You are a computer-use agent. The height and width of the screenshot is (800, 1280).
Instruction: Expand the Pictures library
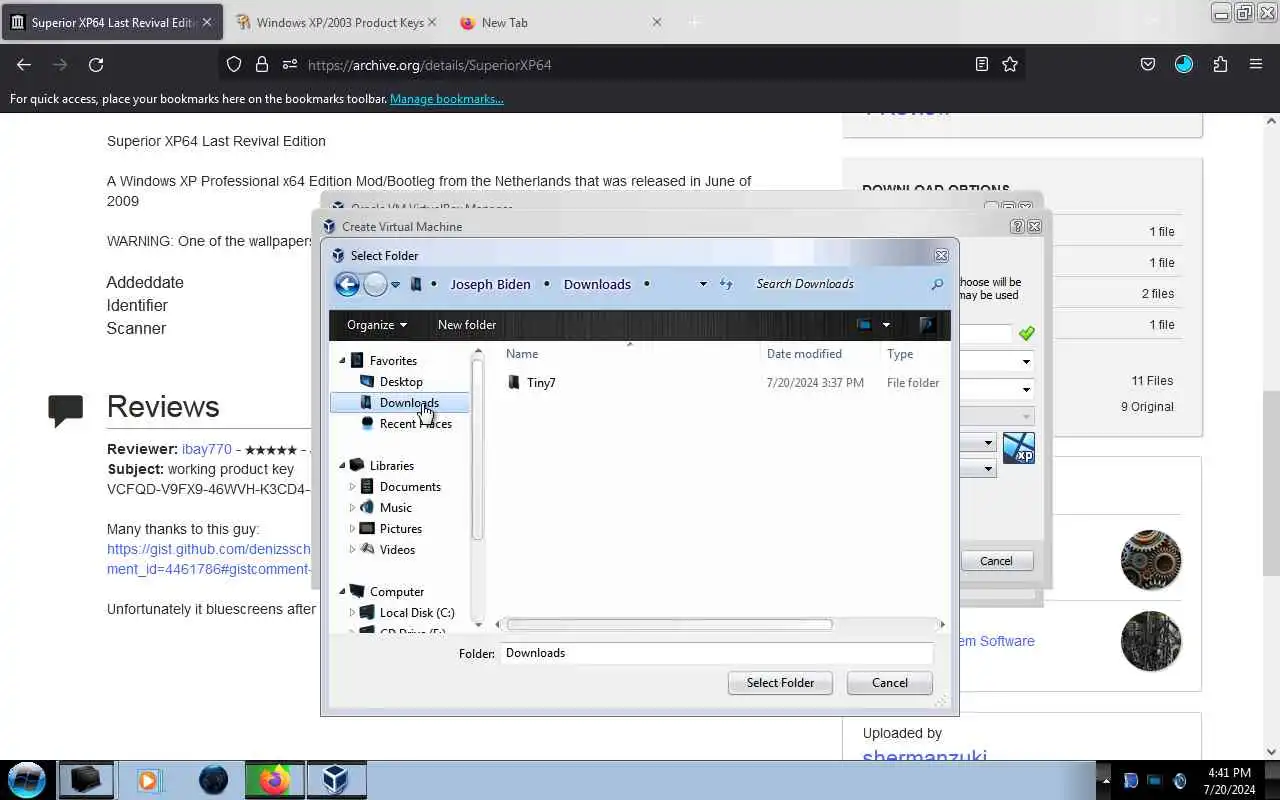coord(352,529)
